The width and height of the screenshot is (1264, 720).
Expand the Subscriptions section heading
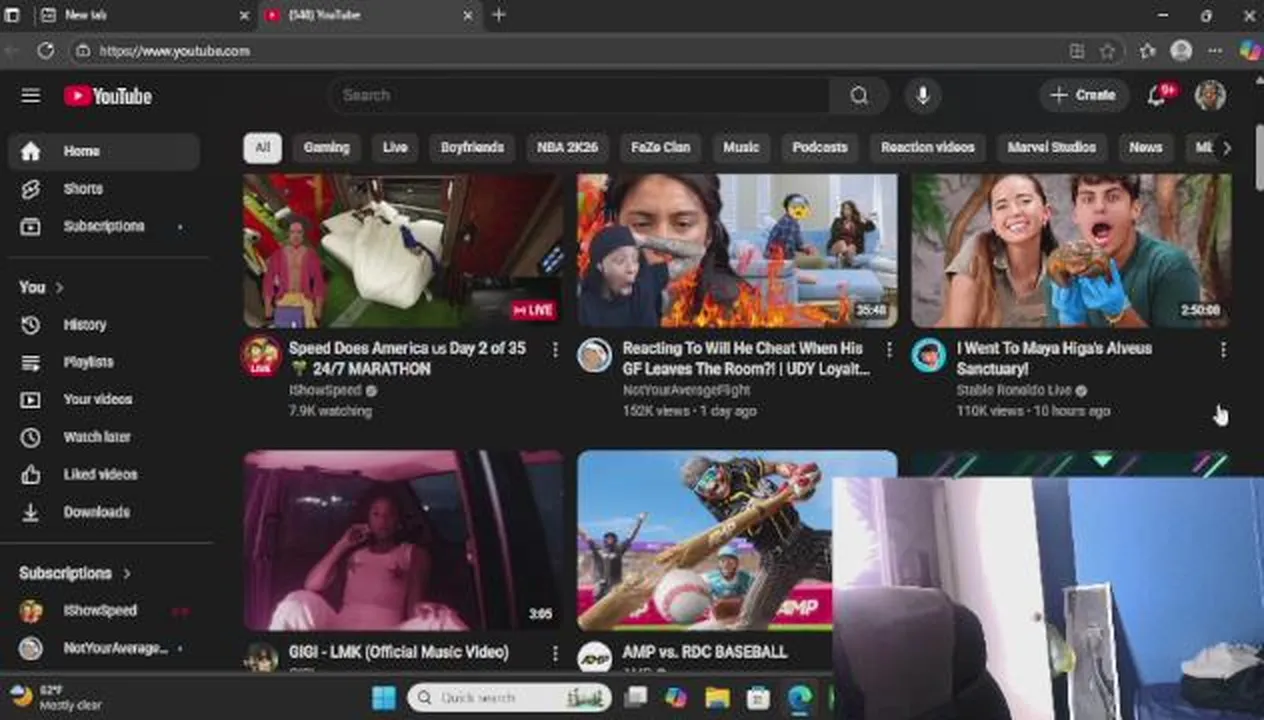click(x=75, y=574)
